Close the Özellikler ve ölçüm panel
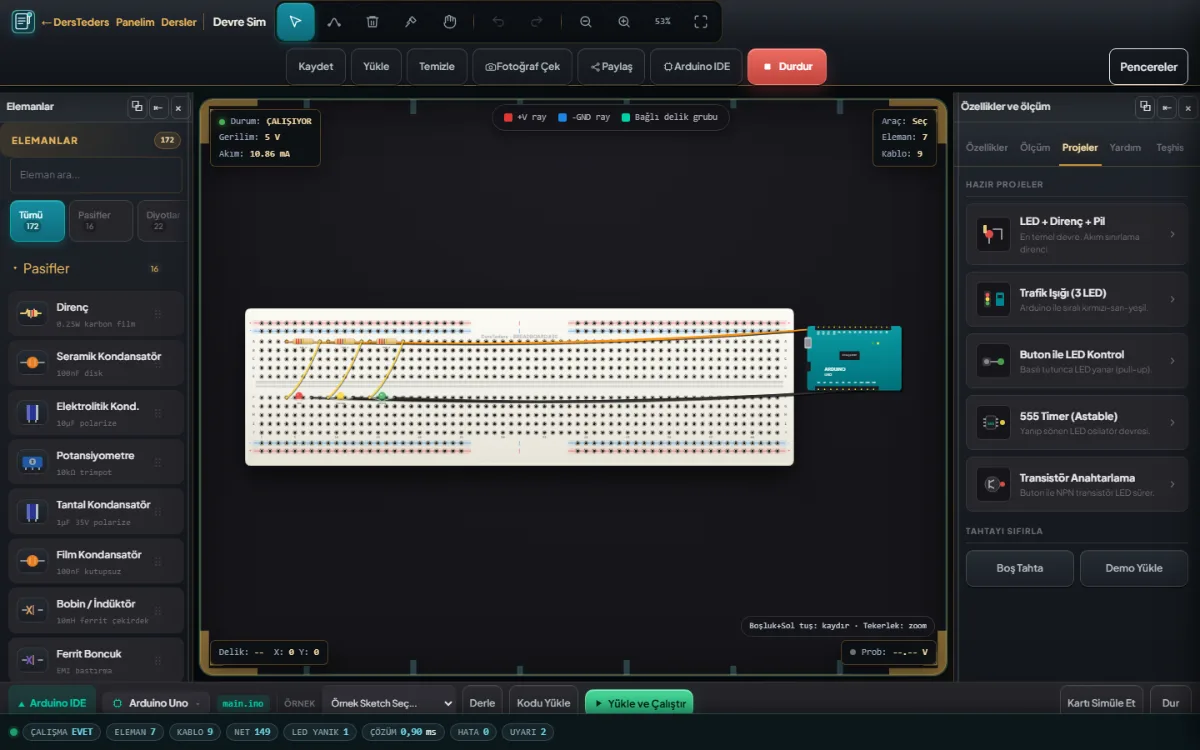 (1188, 107)
